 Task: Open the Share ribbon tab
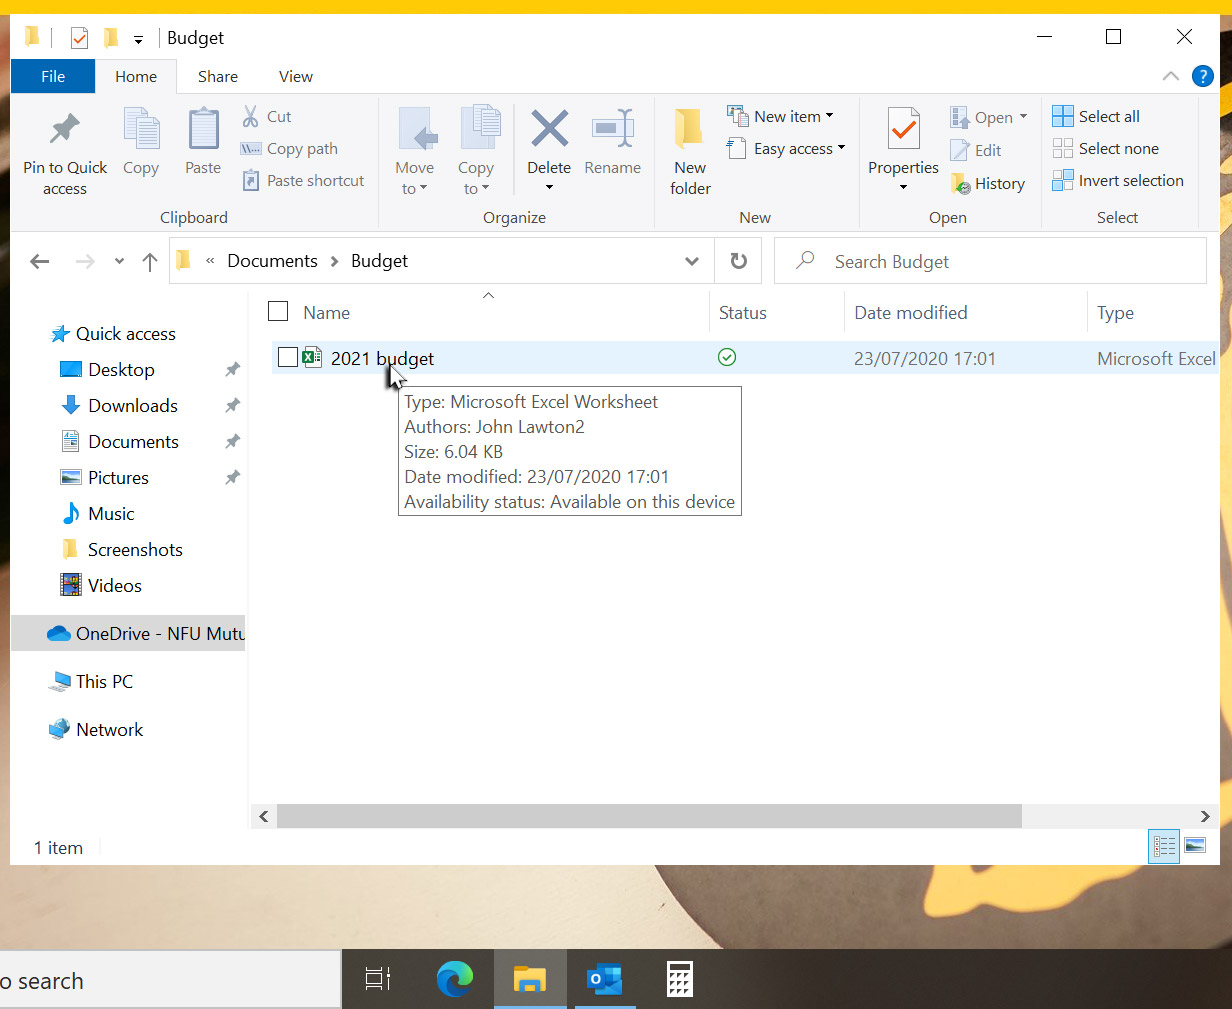[217, 77]
